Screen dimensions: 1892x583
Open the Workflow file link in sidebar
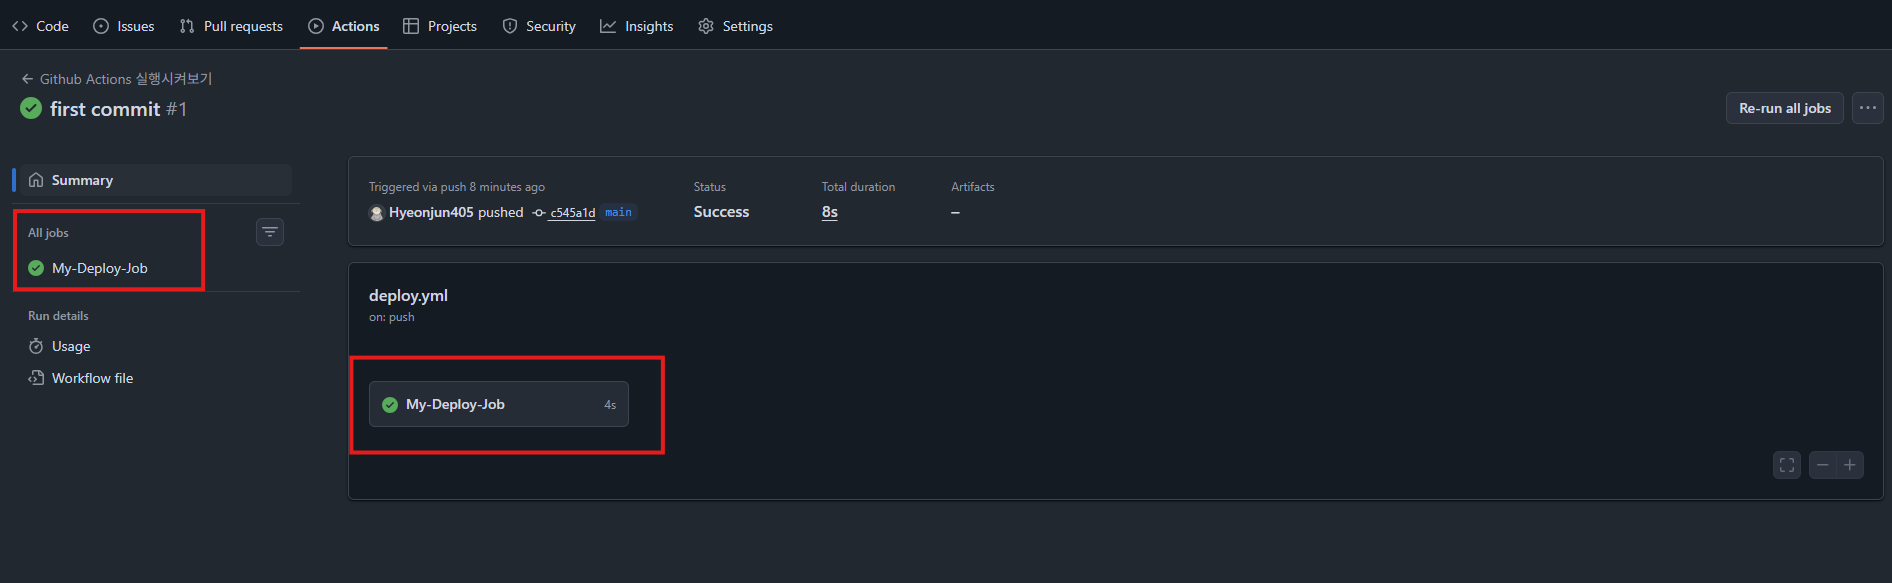click(92, 378)
